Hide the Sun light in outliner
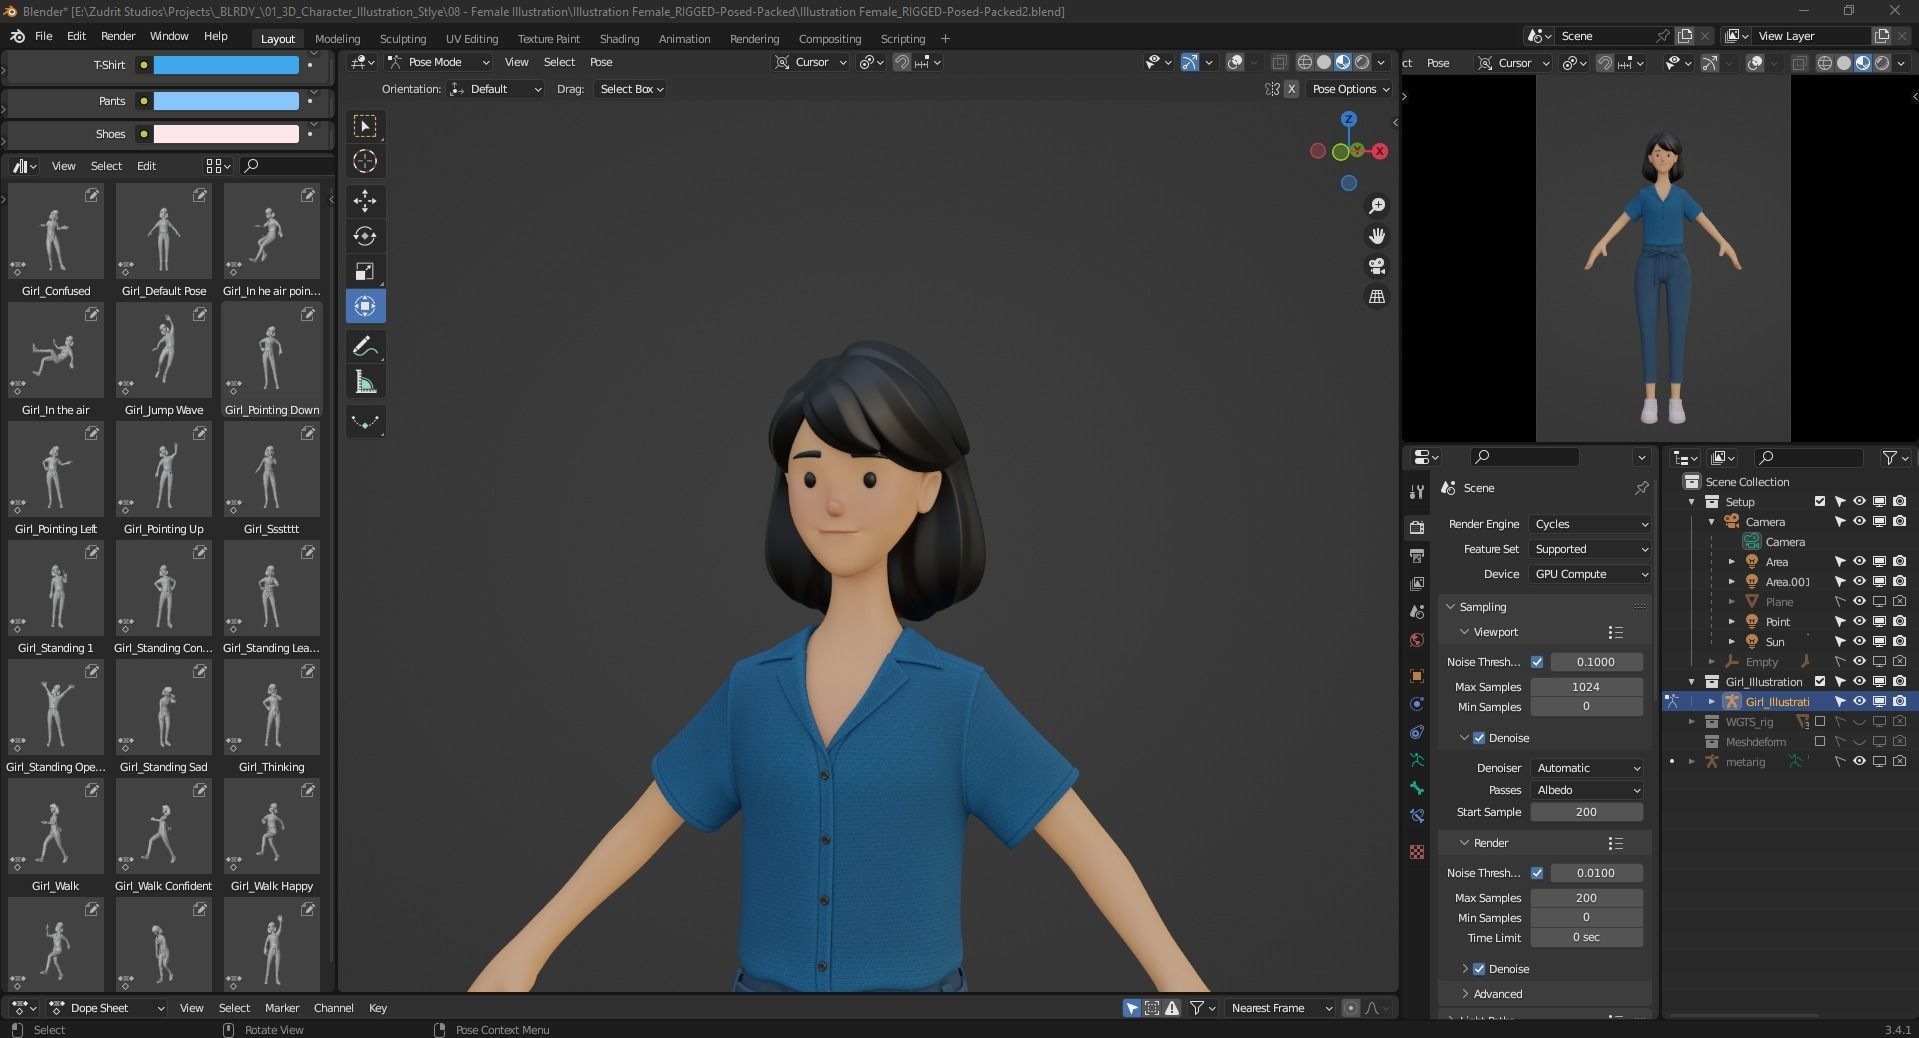Viewport: 1919px width, 1038px height. (1859, 642)
